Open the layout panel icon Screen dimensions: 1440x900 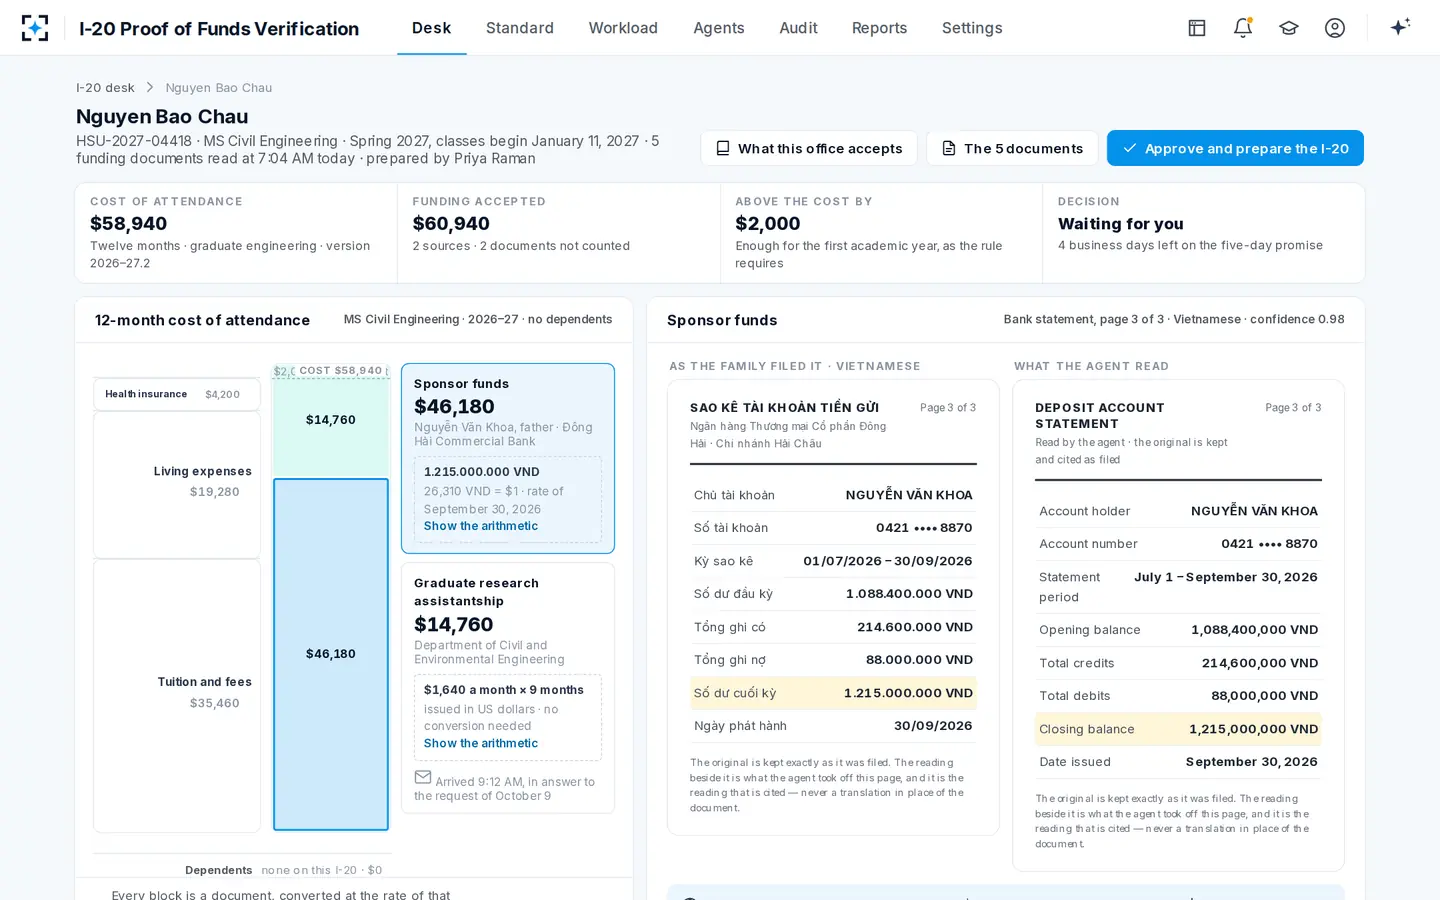(x=1197, y=28)
